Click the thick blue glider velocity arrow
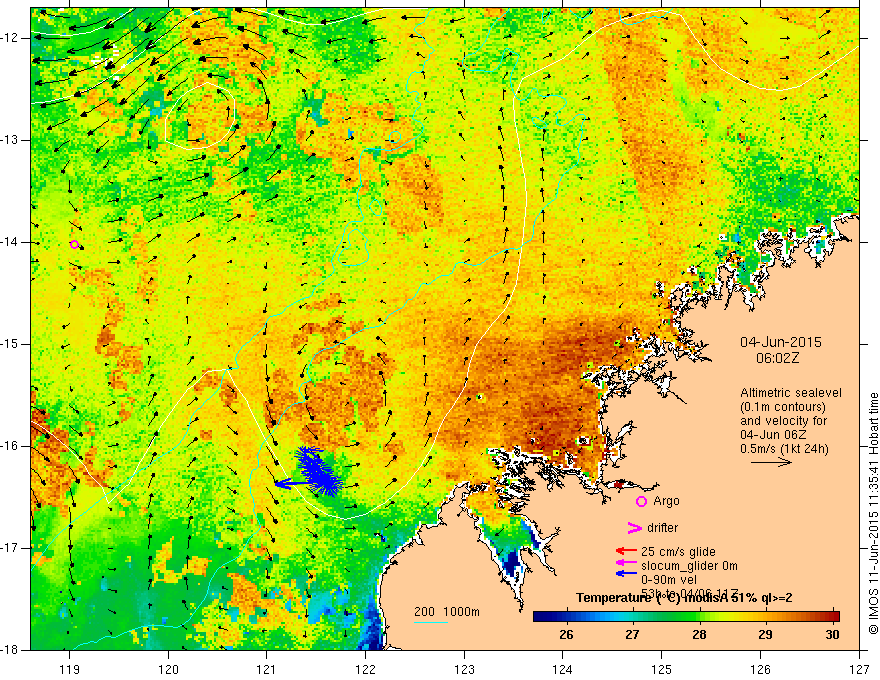The height and width of the screenshot is (680, 880). [291, 483]
